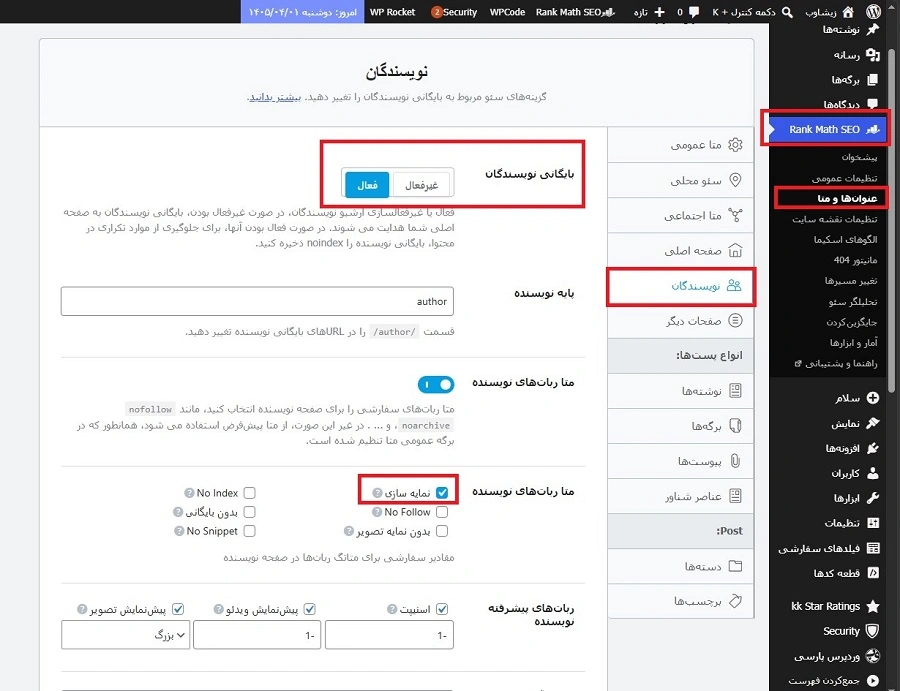Open کاربران users icon
This screenshot has height=691, width=900.
(x=872, y=473)
